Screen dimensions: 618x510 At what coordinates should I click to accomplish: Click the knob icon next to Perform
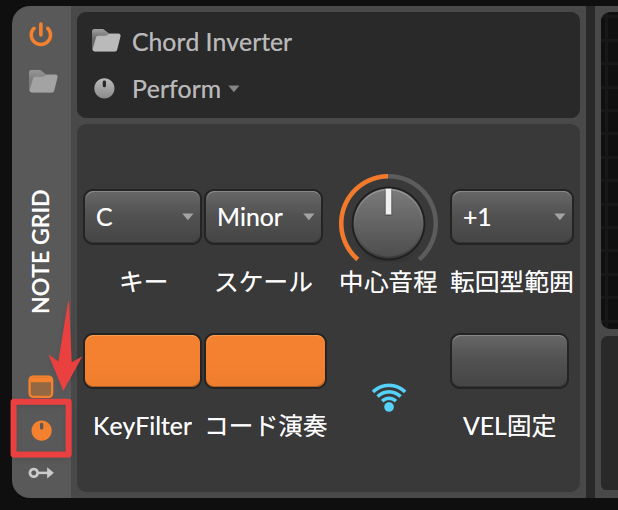(104, 88)
